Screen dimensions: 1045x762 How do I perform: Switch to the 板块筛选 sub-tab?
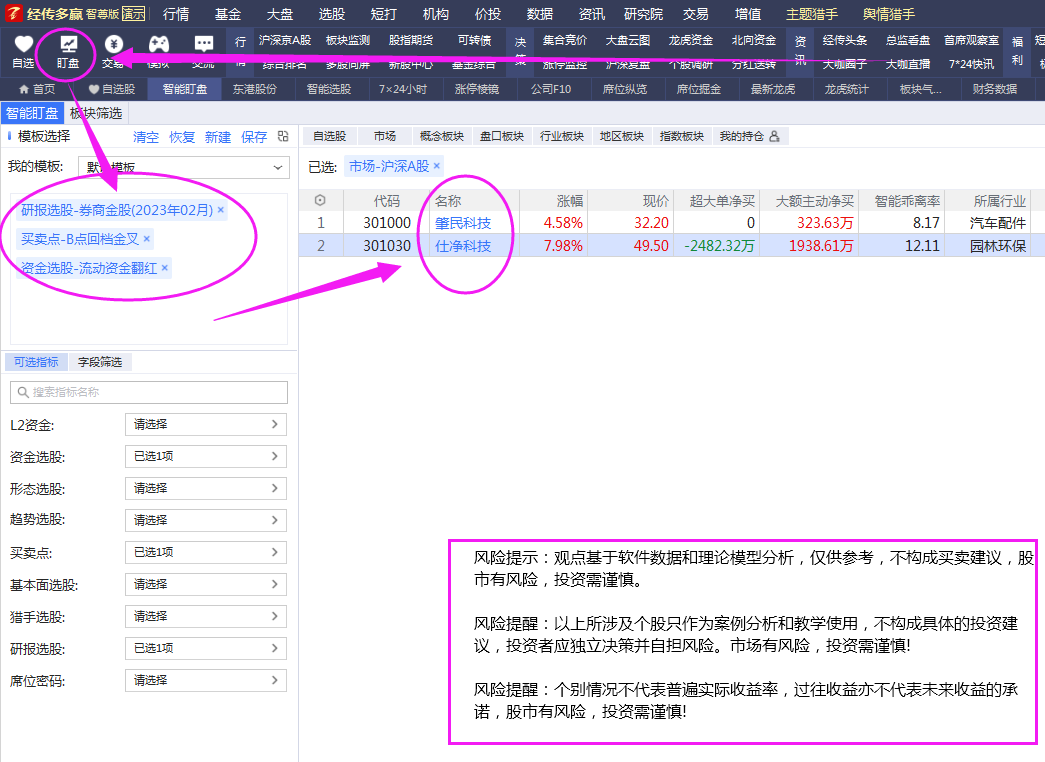tap(96, 113)
